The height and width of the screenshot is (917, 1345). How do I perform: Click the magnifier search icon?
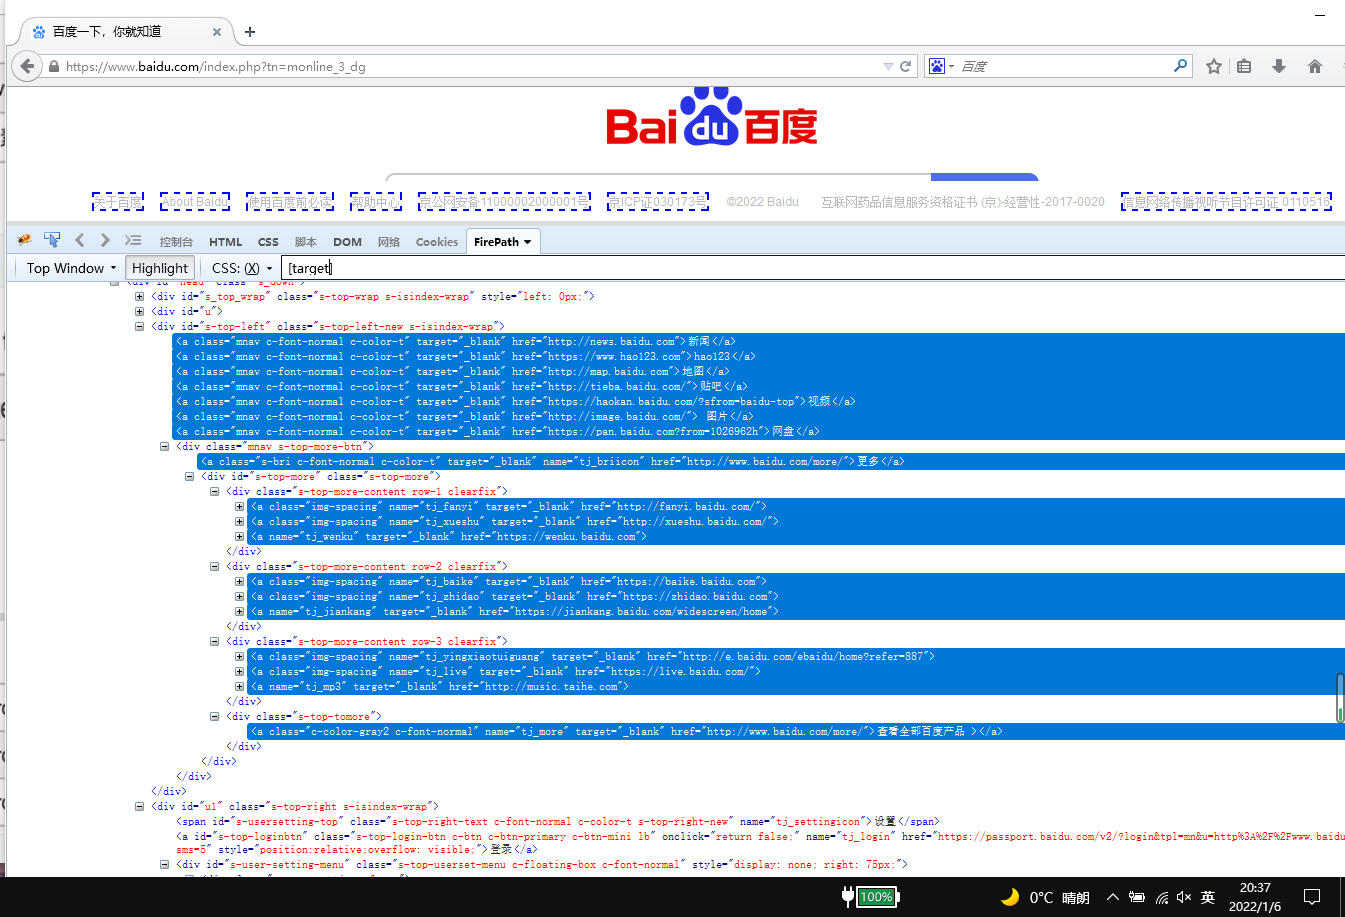(x=1181, y=65)
